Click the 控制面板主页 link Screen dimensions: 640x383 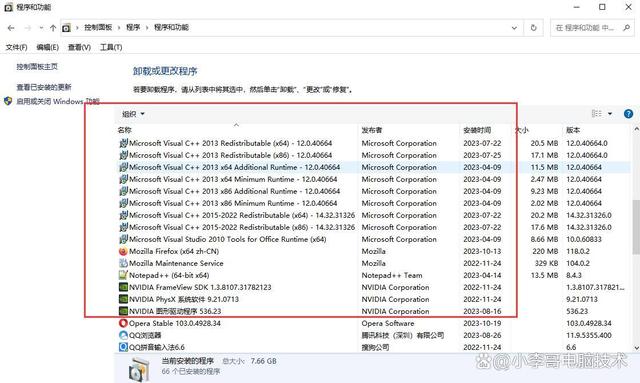(37, 67)
